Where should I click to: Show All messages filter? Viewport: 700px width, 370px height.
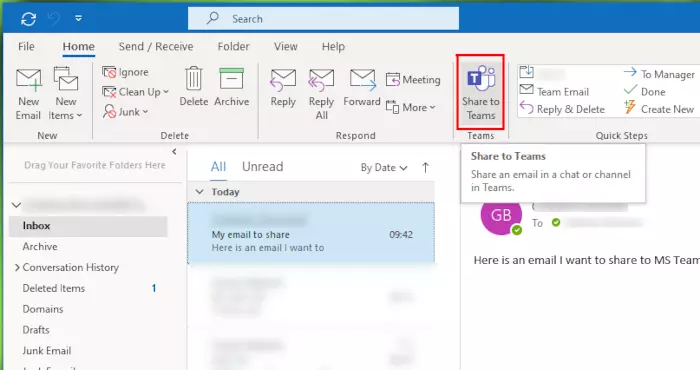(218, 167)
